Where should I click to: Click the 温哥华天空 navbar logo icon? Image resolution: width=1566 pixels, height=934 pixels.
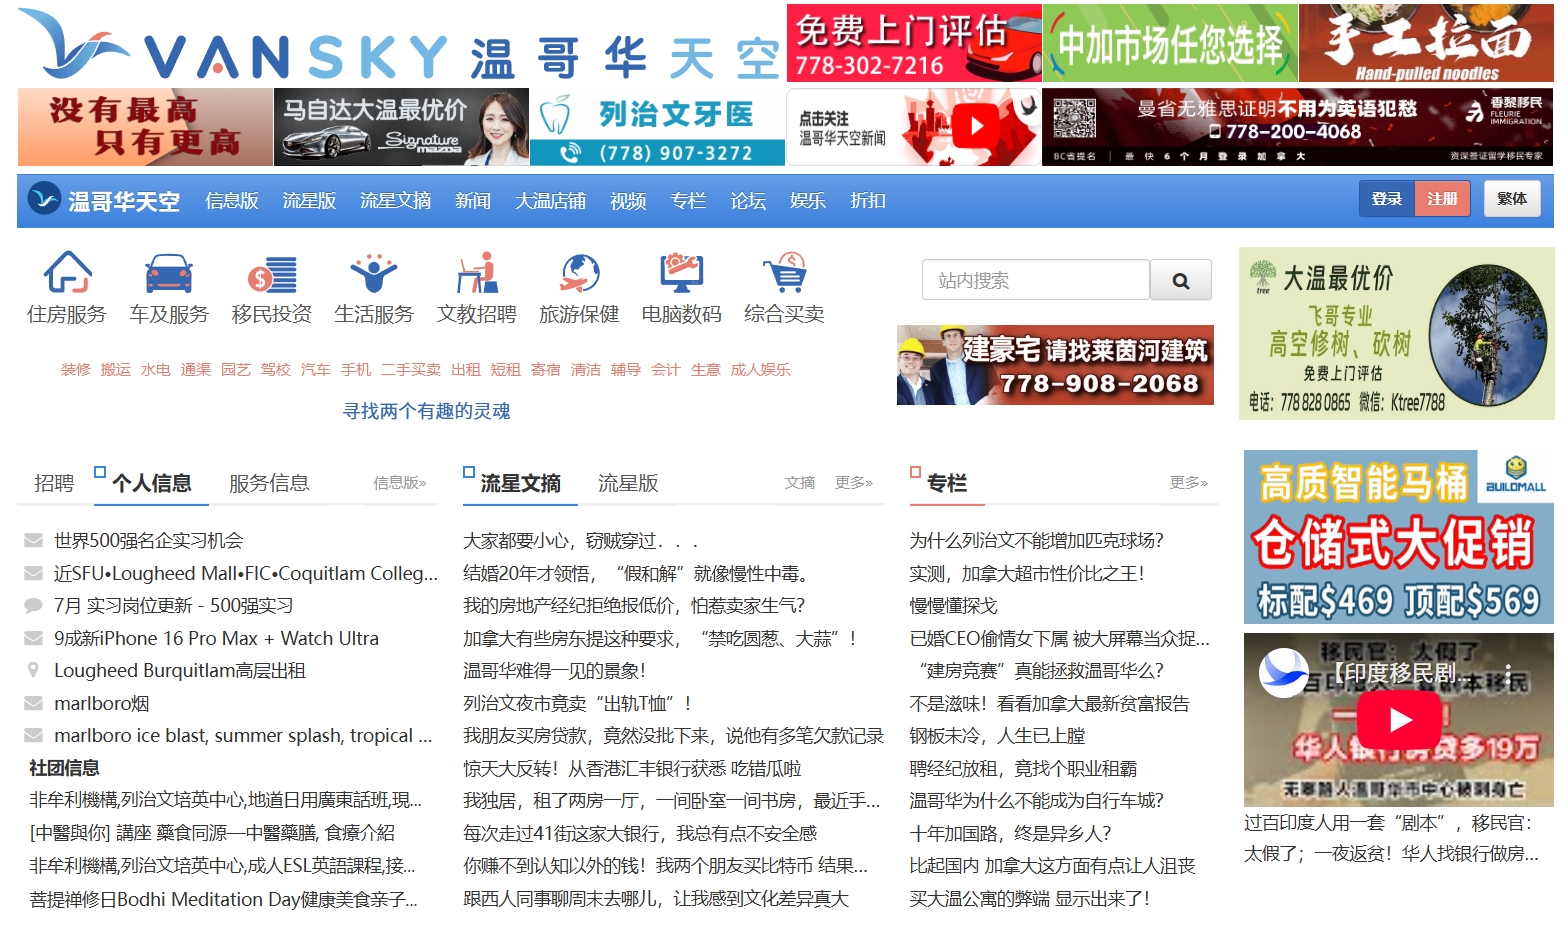[44, 199]
